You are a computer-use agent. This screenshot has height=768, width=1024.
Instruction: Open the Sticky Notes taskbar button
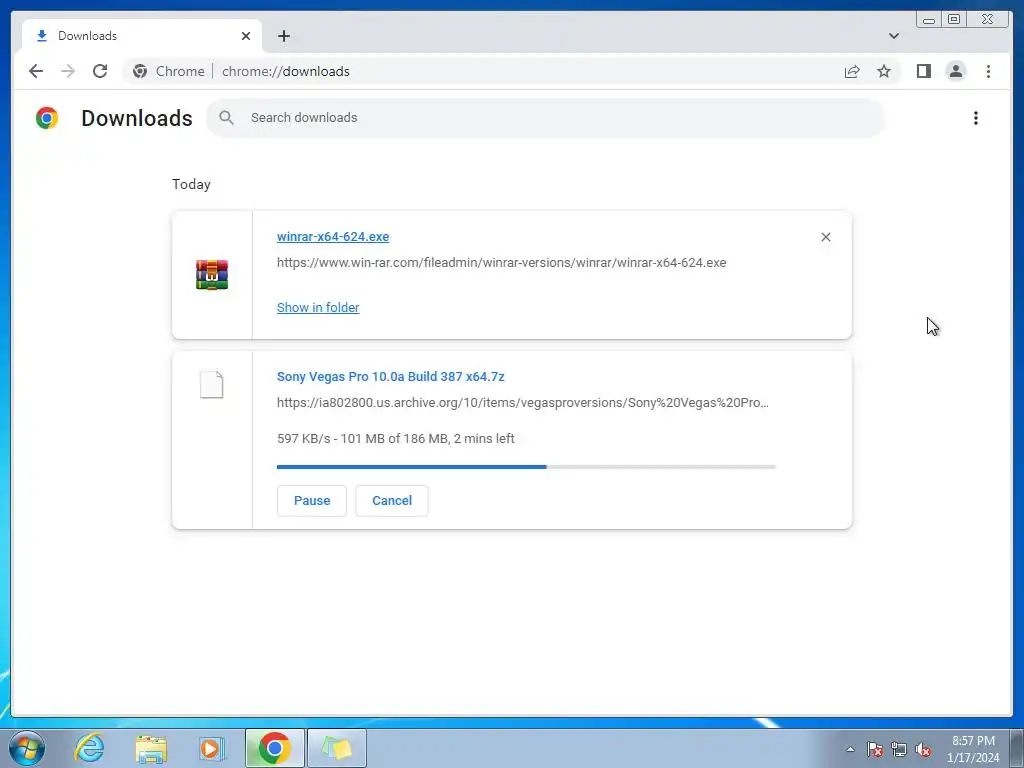click(x=337, y=748)
